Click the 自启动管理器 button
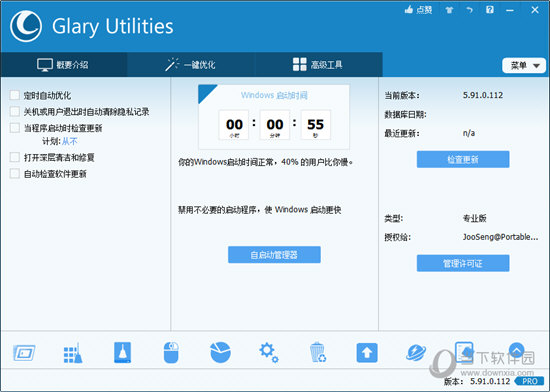The image size is (550, 392). click(x=274, y=255)
